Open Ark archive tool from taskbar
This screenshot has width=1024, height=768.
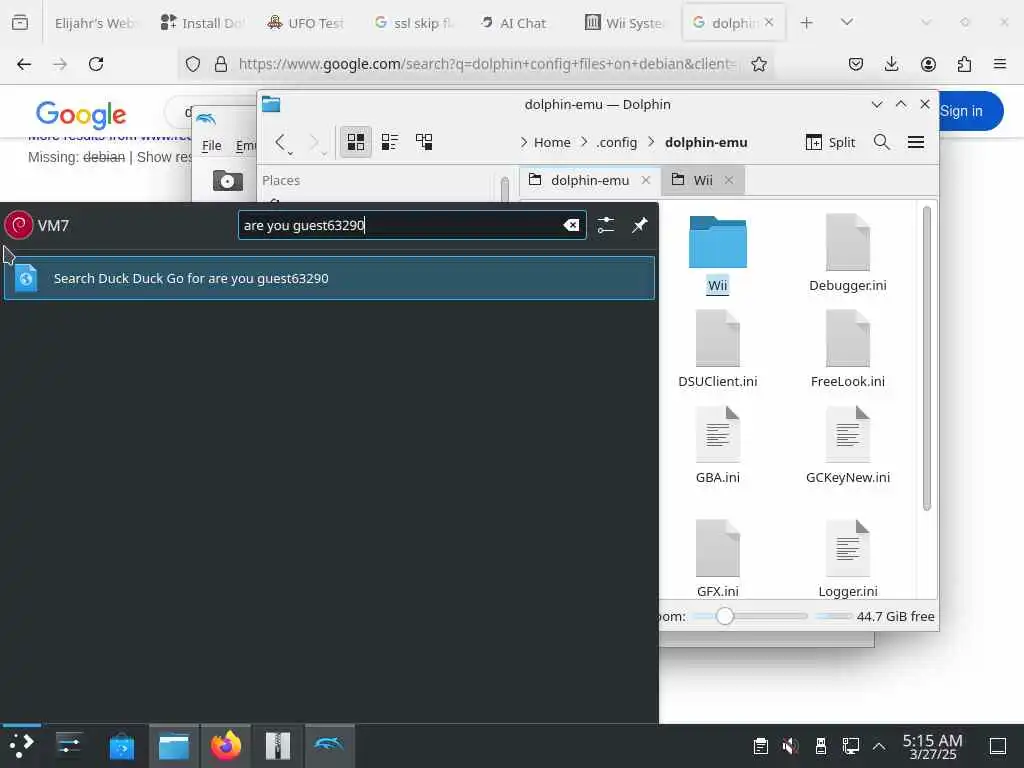coord(278,745)
